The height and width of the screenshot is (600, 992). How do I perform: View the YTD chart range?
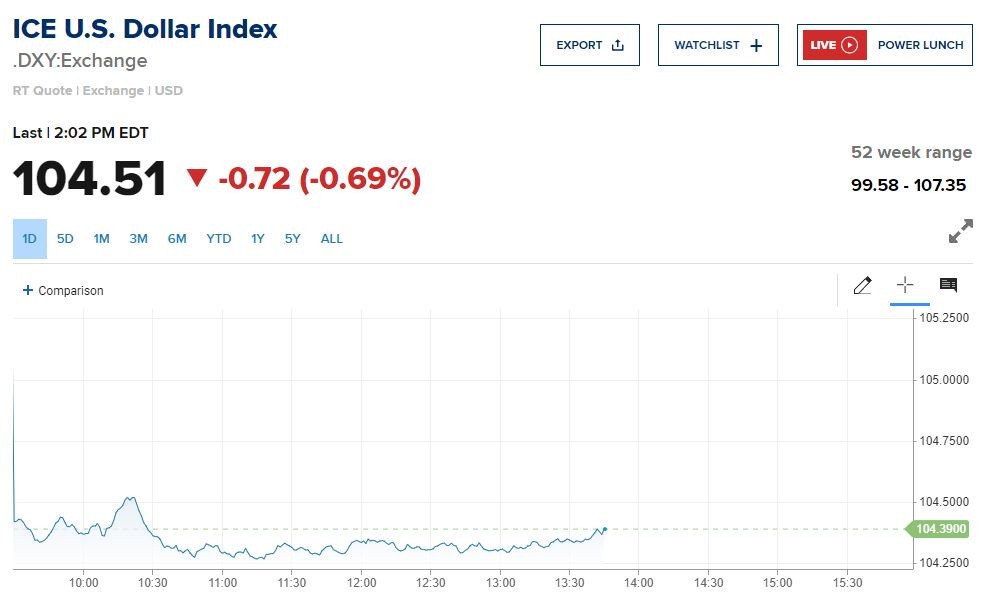(218, 239)
